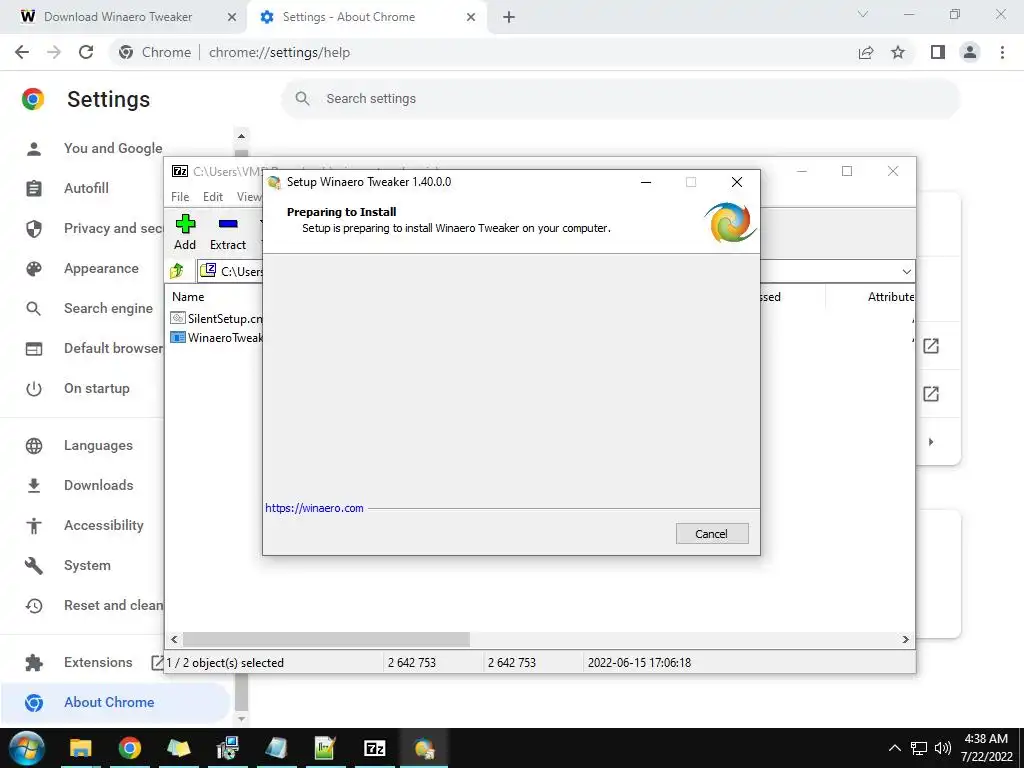
Task: Open lower external link in About Chrome
Action: point(931,394)
